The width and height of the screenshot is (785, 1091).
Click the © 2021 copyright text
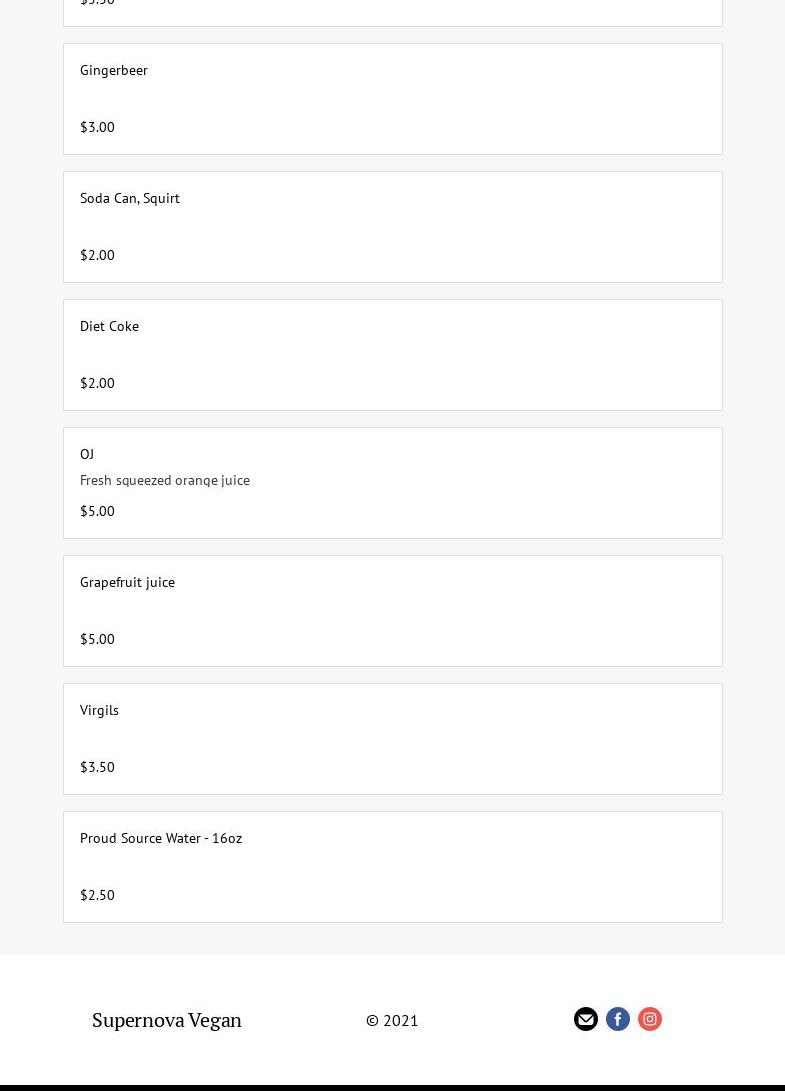coord(392,1021)
